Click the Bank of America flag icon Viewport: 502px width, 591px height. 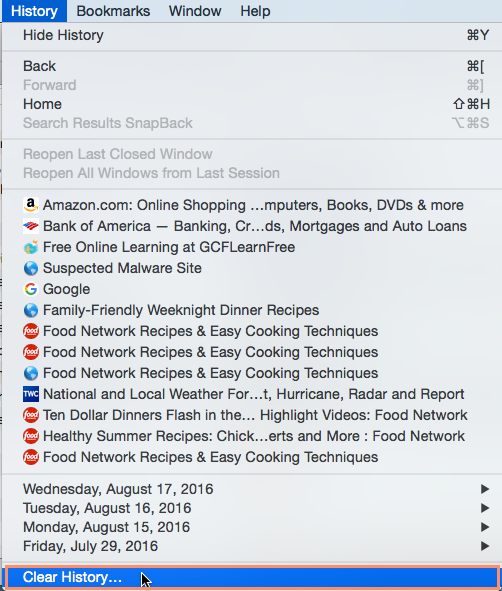pos(31,226)
